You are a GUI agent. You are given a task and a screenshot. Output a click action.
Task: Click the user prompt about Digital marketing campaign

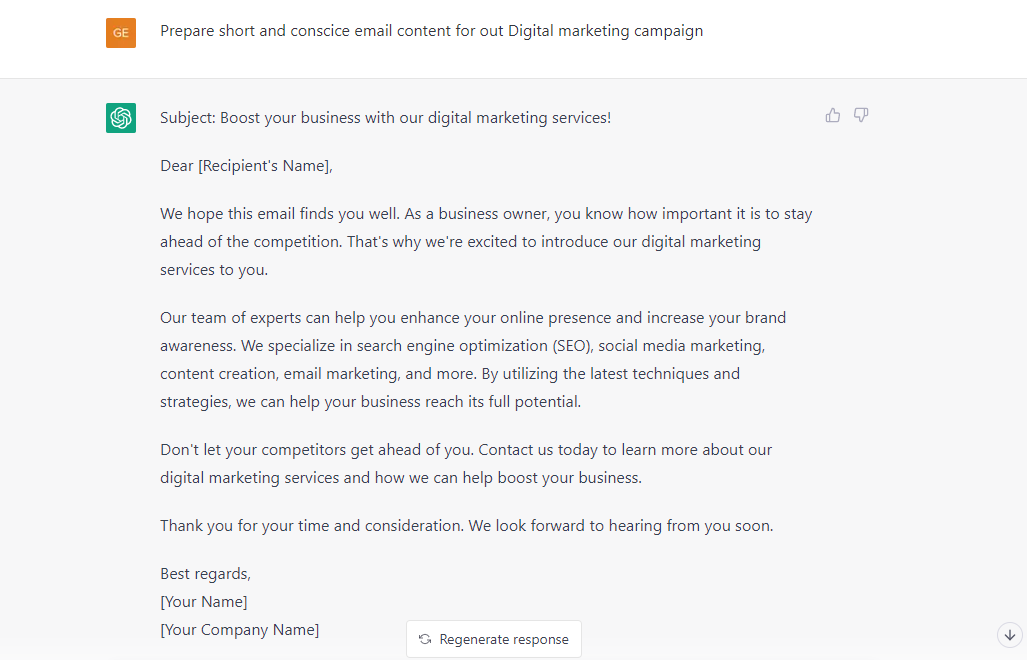[432, 31]
